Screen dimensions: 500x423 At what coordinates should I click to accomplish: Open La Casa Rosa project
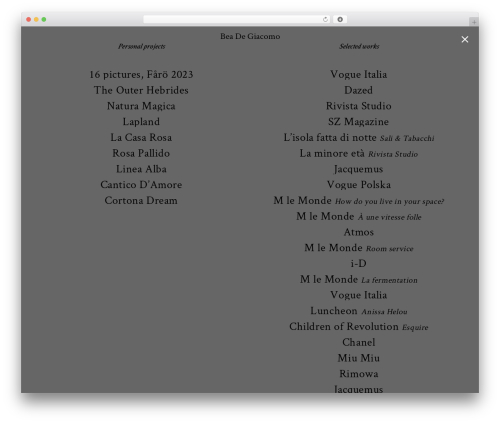141,137
